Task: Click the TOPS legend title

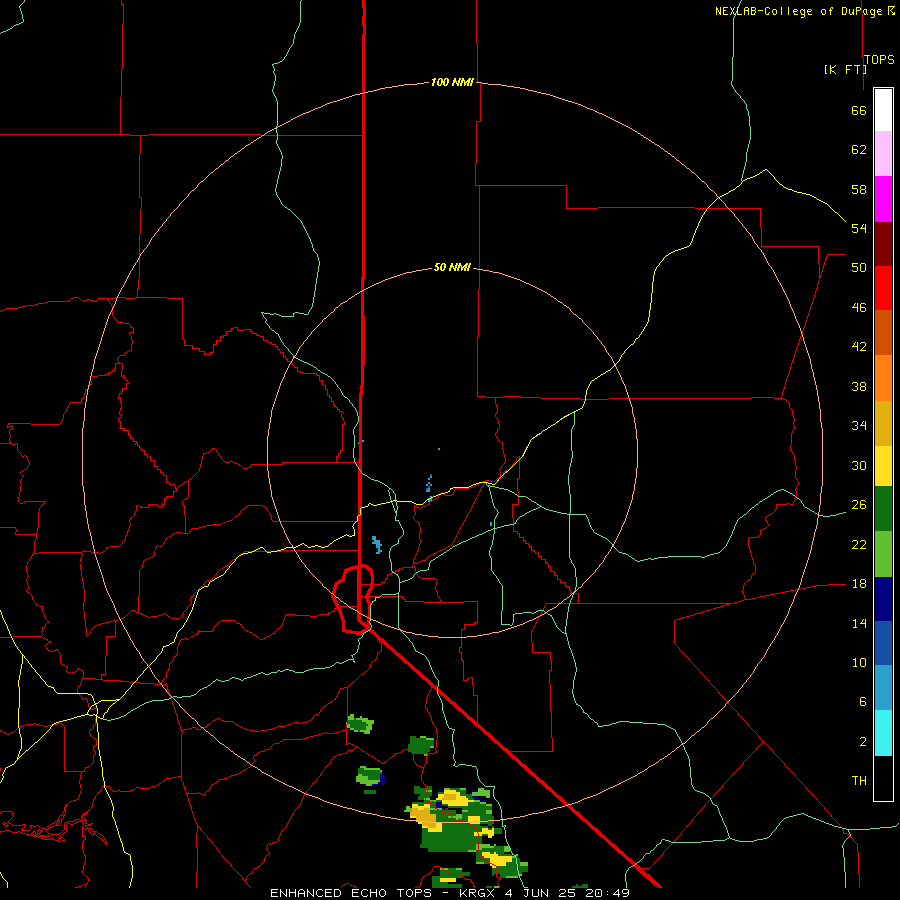Action: (879, 59)
